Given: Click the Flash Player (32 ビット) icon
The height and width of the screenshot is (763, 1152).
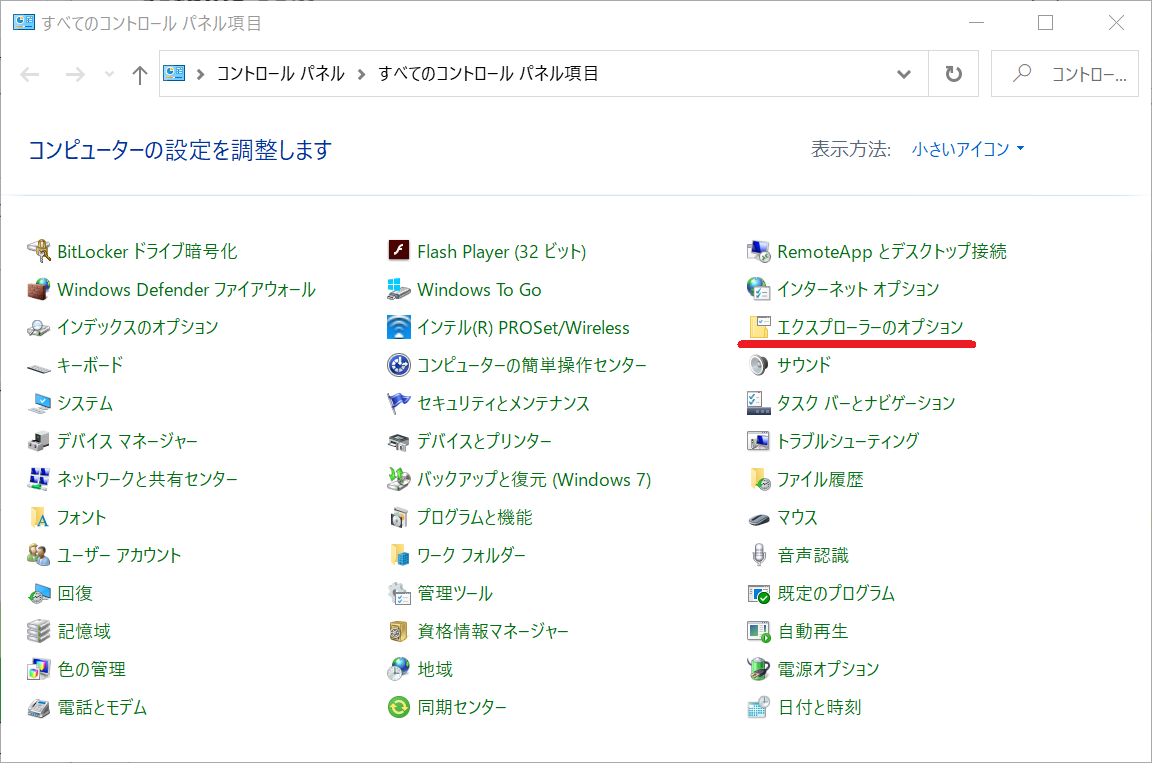Looking at the screenshot, I should 399,251.
